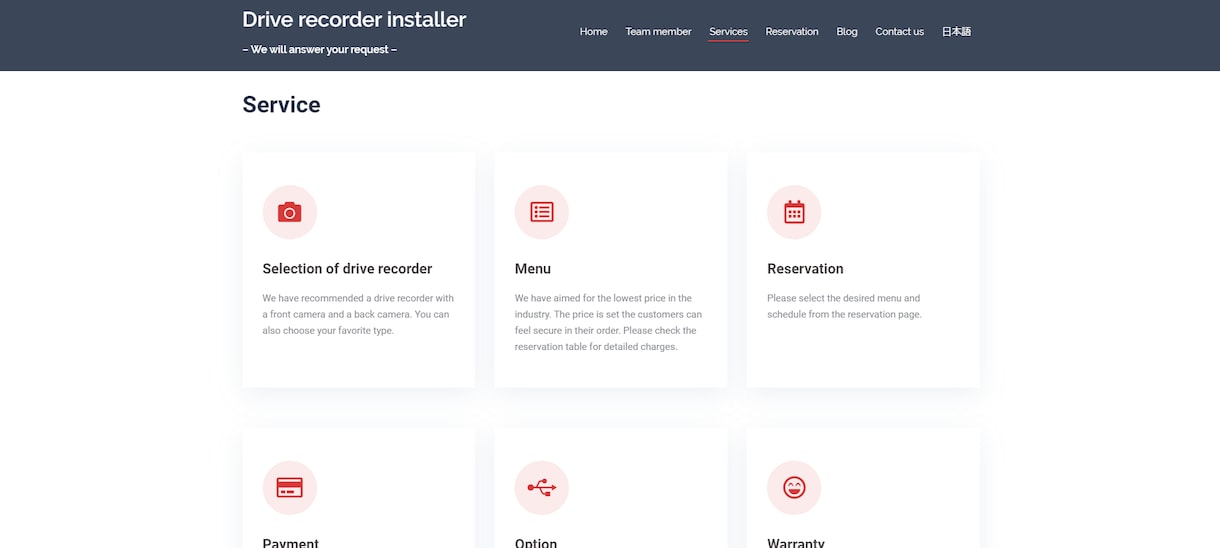Open the Home menu item
The height and width of the screenshot is (548, 1220).
tap(593, 32)
